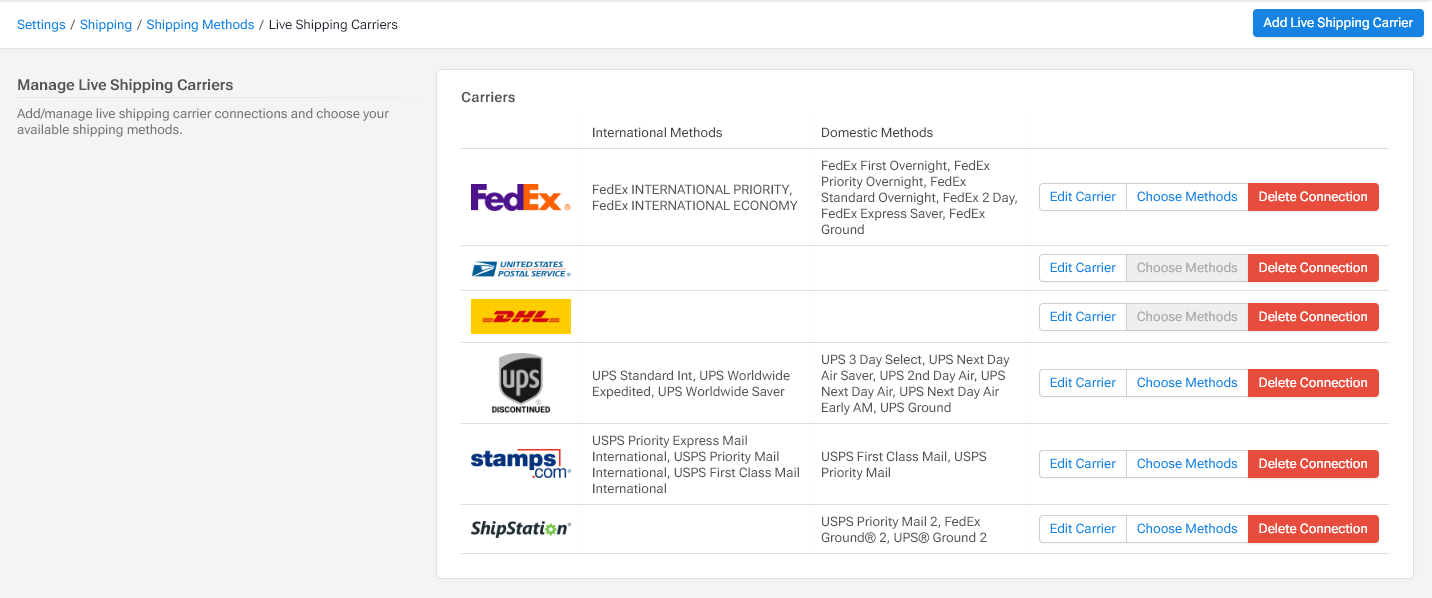Click the UPS discontinued logo
The height and width of the screenshot is (598, 1432).
click(x=520, y=383)
